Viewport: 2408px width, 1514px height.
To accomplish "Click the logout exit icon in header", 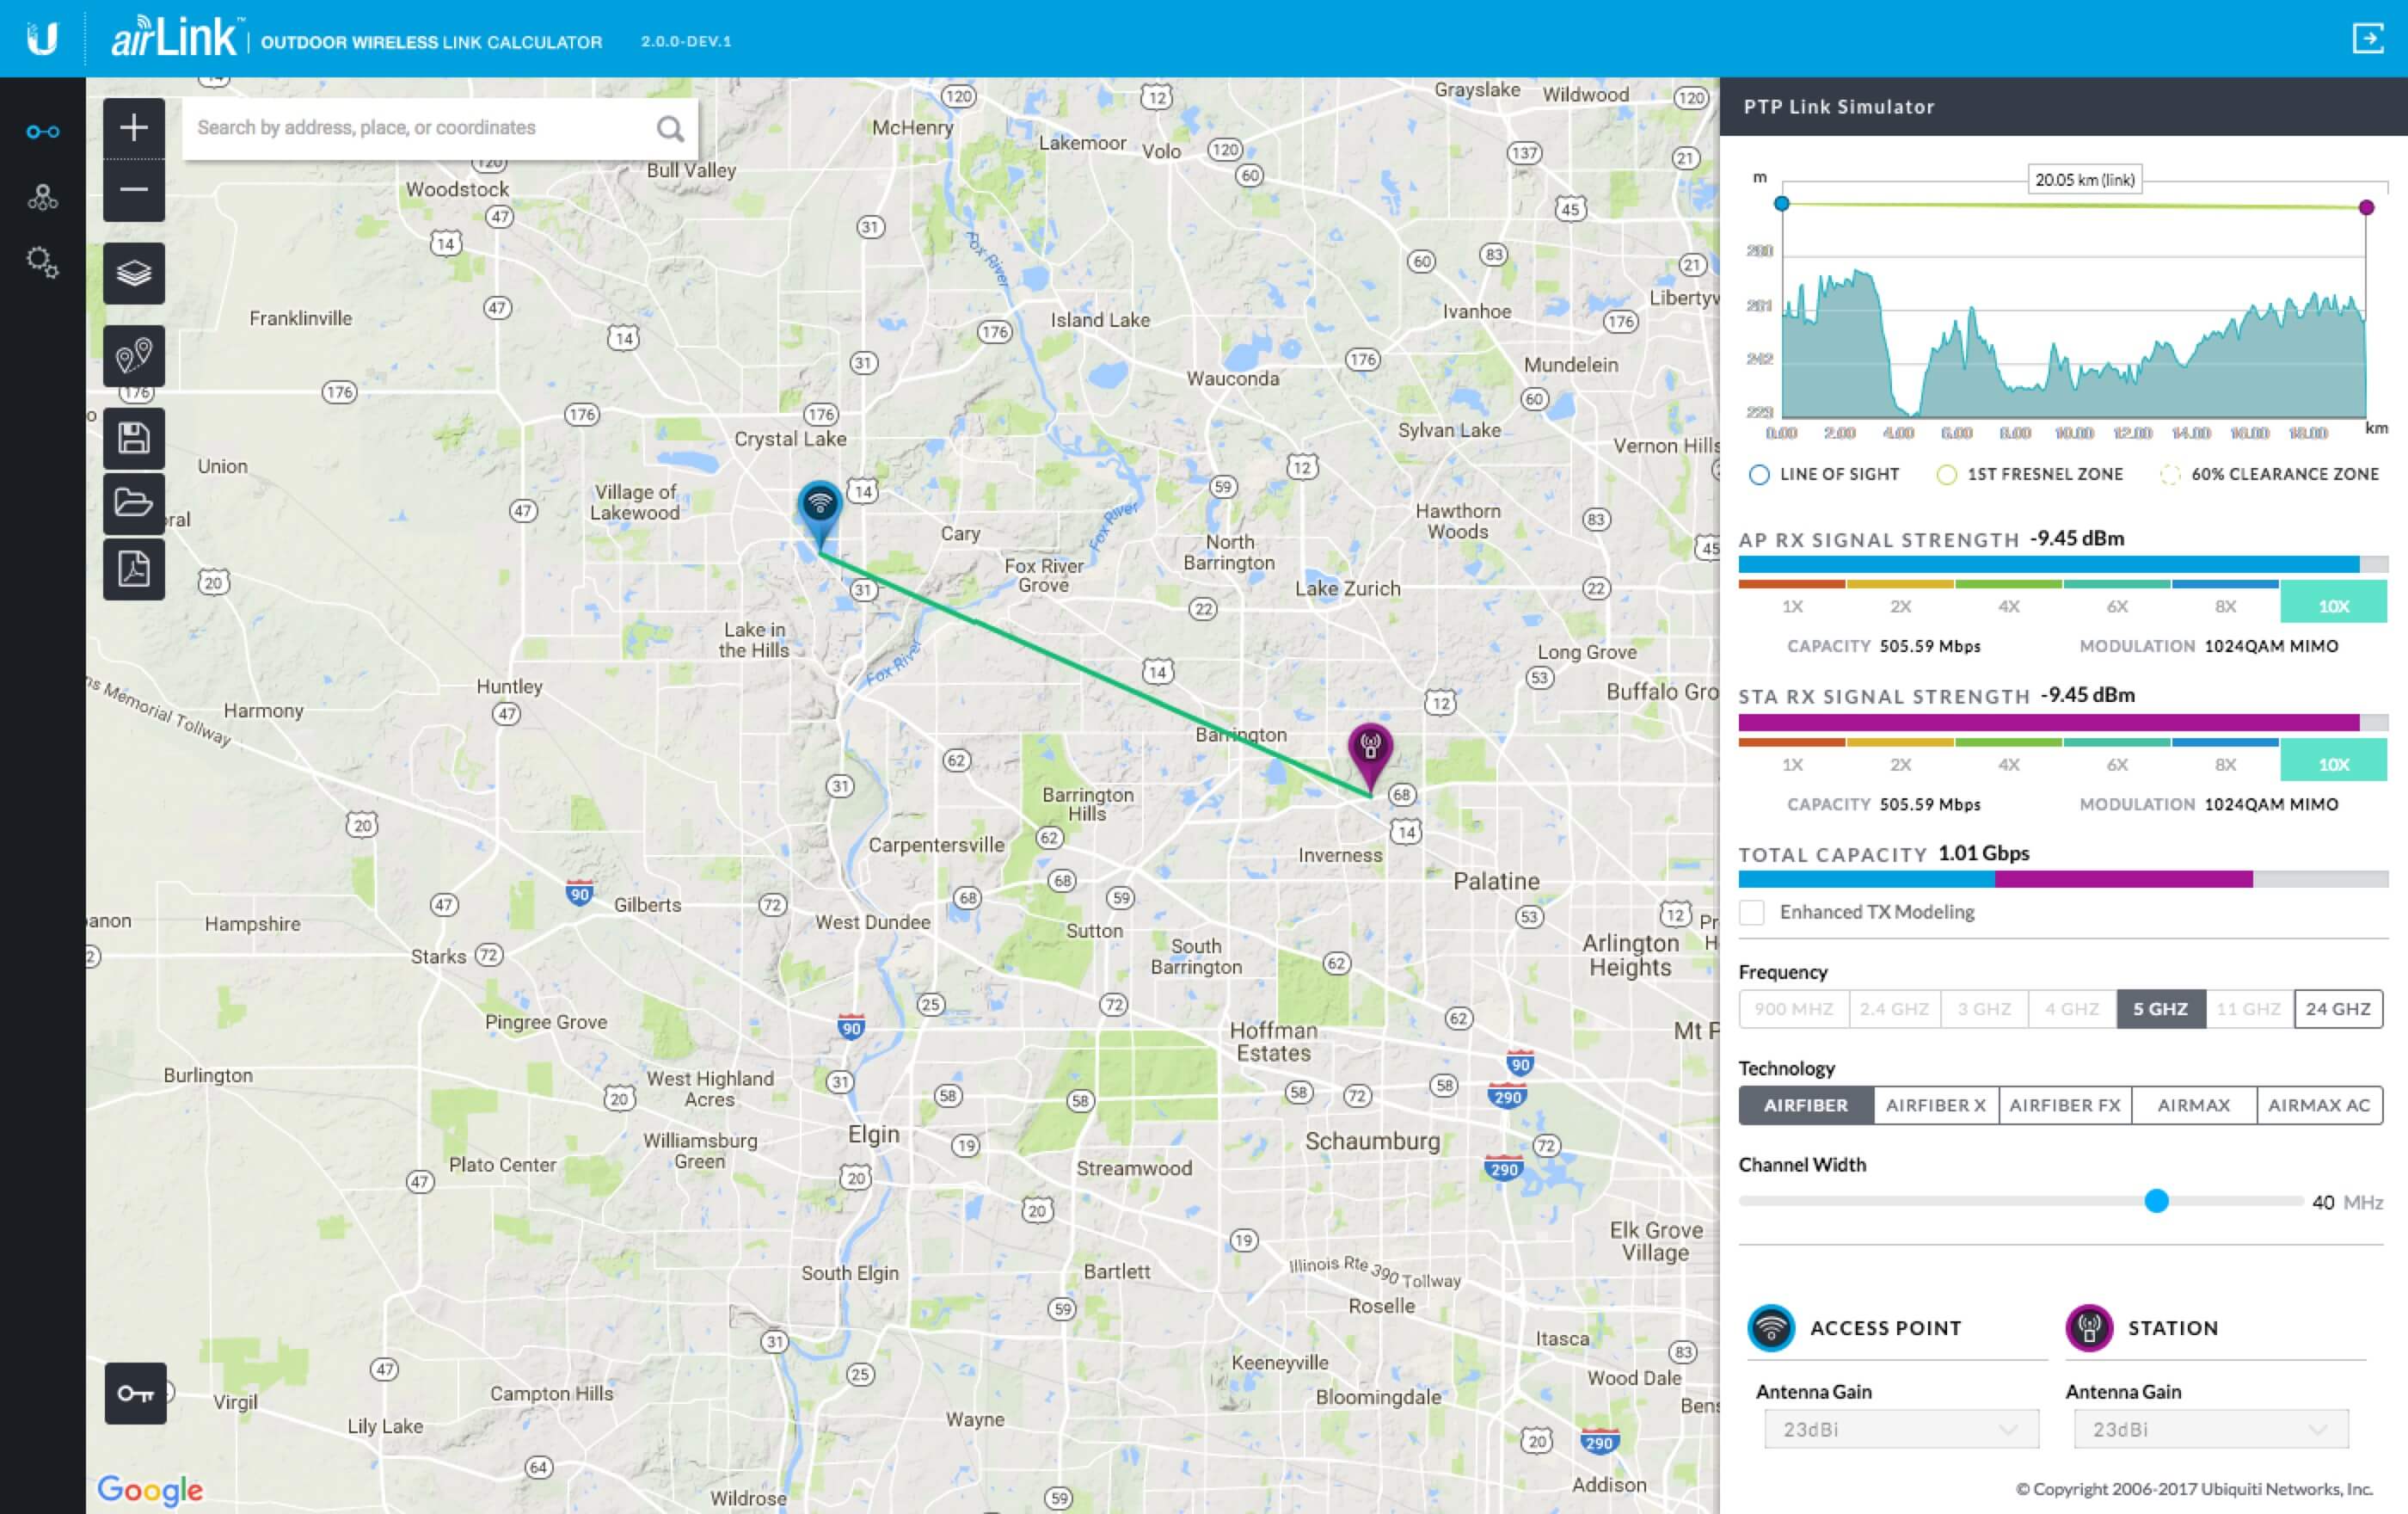I will point(2367,39).
